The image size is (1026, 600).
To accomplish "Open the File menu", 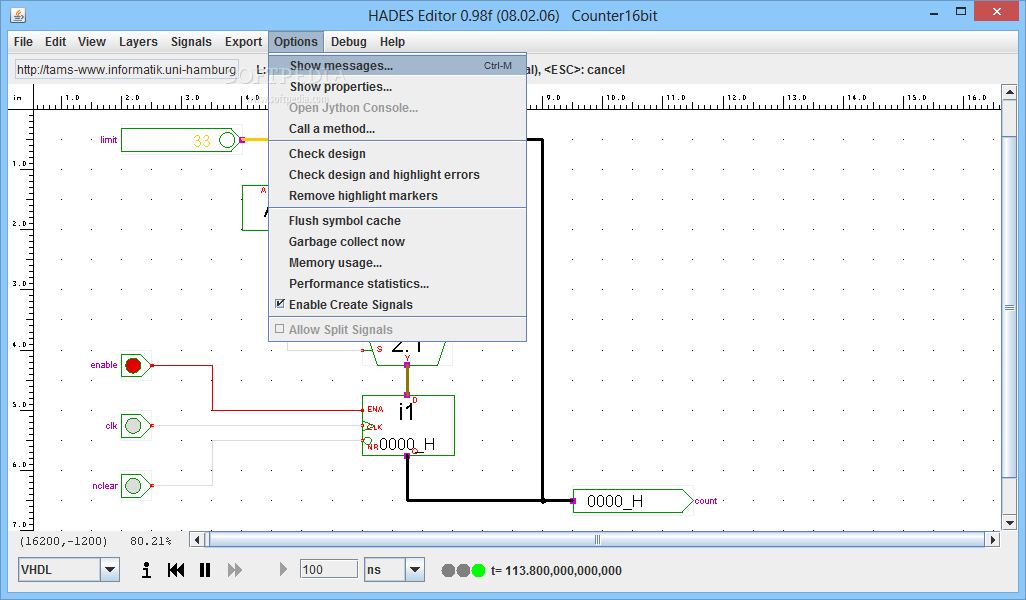I will point(23,42).
